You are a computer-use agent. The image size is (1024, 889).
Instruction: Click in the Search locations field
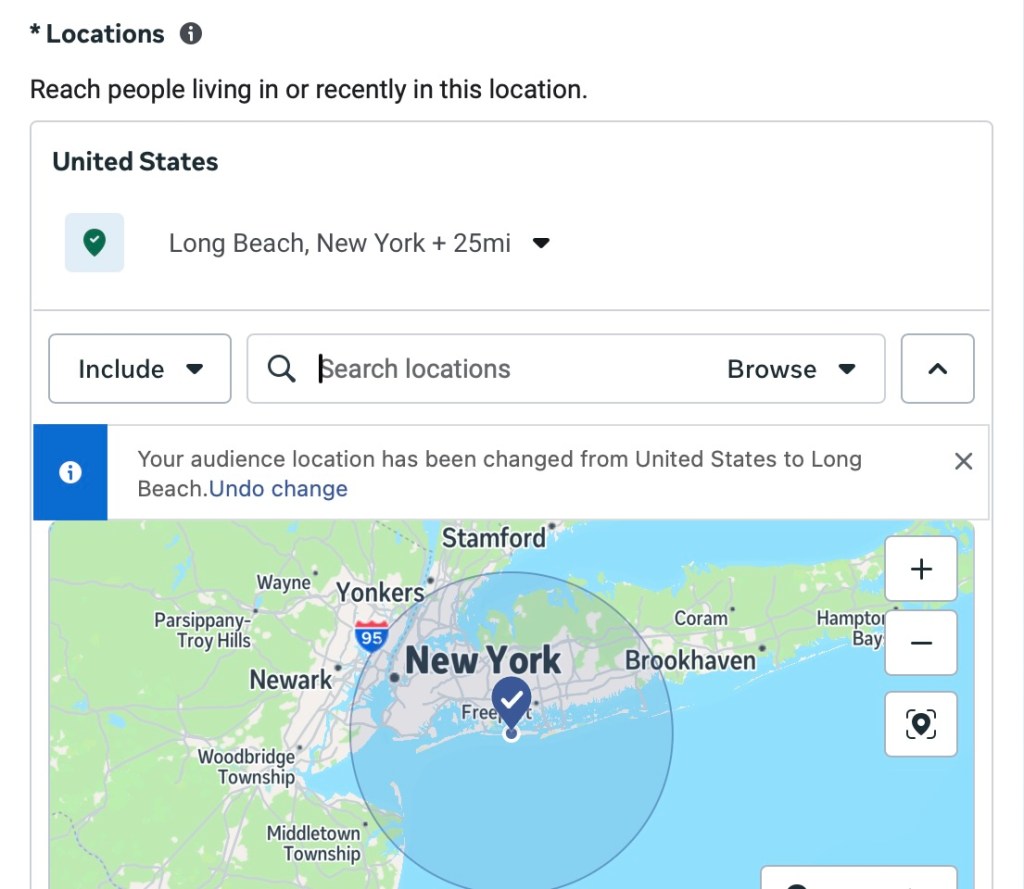pos(500,369)
